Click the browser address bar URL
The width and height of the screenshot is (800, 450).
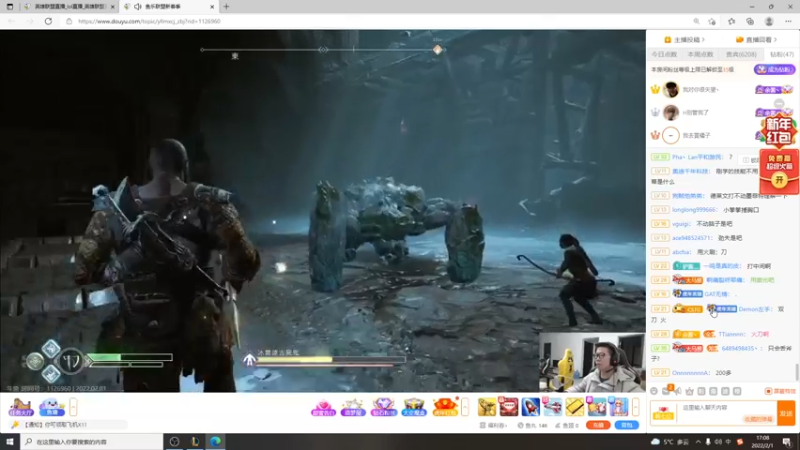(x=149, y=21)
